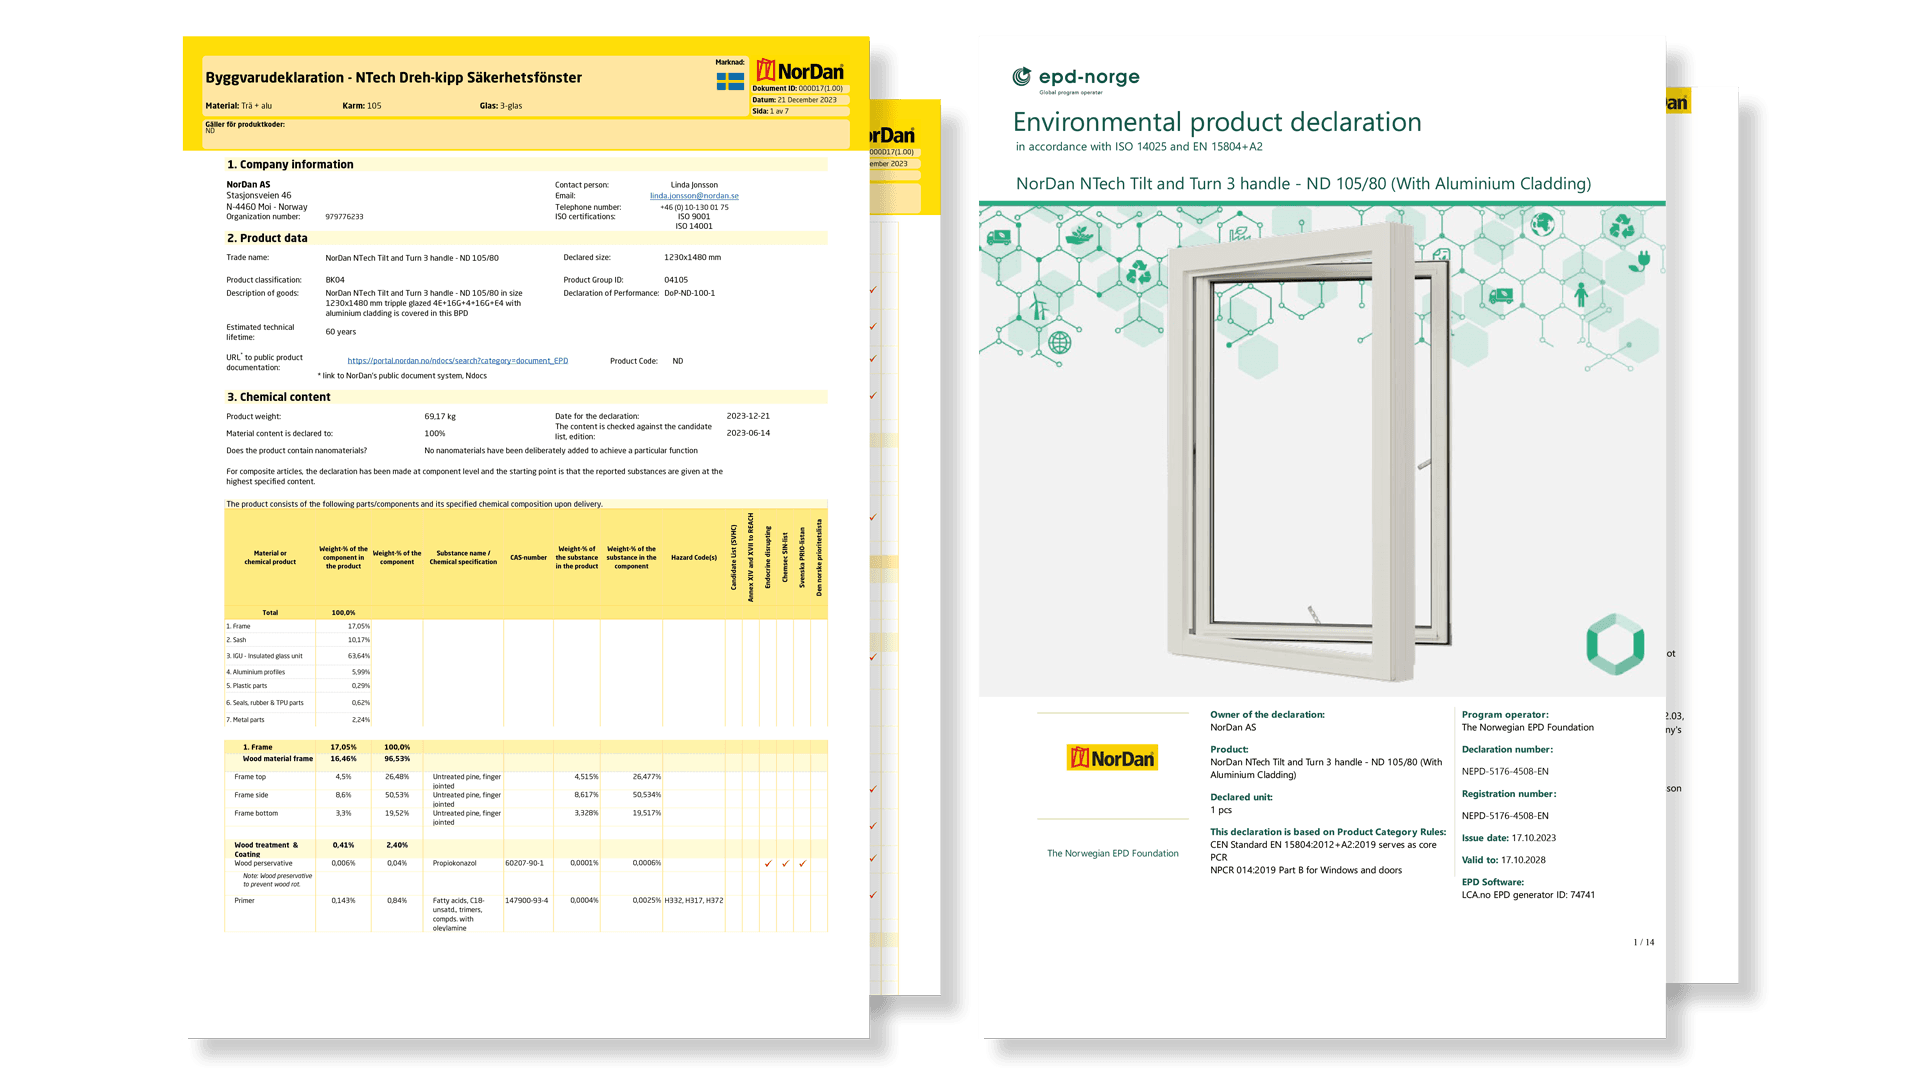The width and height of the screenshot is (1920, 1080).
Task: Click 'Karm: 105' in the header
Action: pos(362,106)
